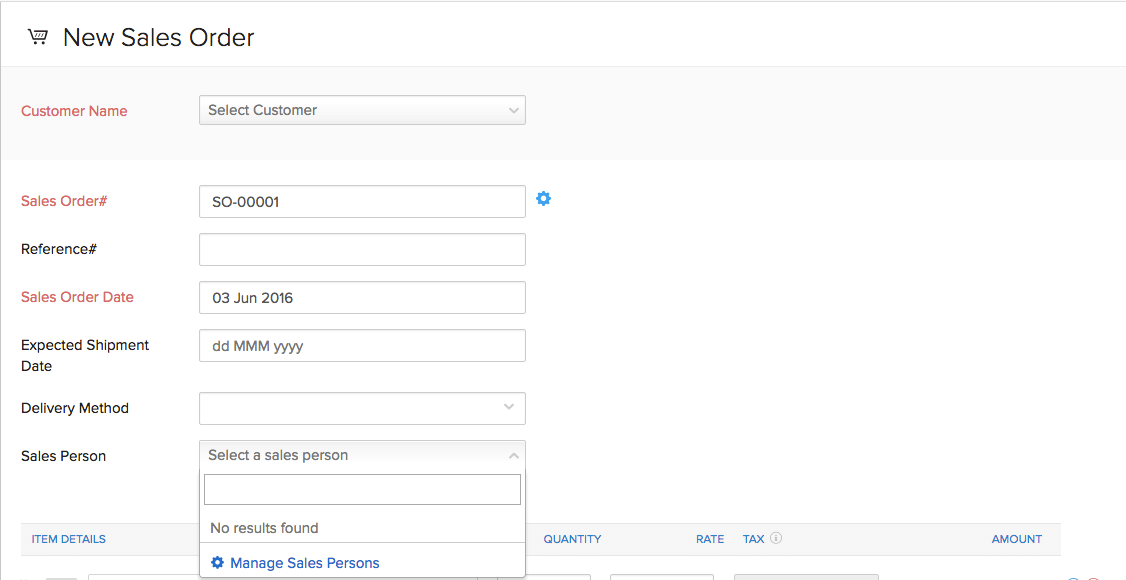This screenshot has height=580, width=1126.
Task: Click the AMOUNT column header
Action: (x=1016, y=538)
